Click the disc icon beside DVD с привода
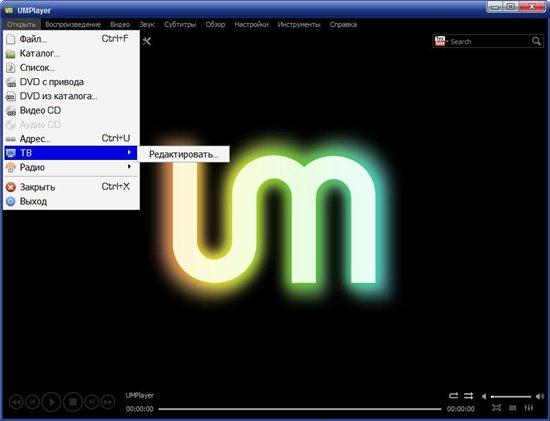The image size is (550, 421). click(11, 82)
